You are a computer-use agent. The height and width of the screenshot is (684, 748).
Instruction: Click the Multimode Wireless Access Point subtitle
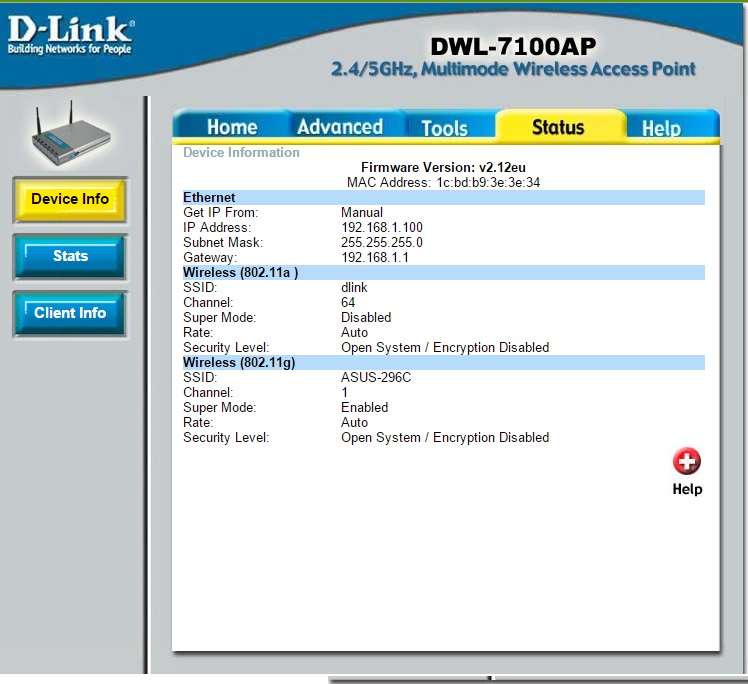tap(513, 69)
